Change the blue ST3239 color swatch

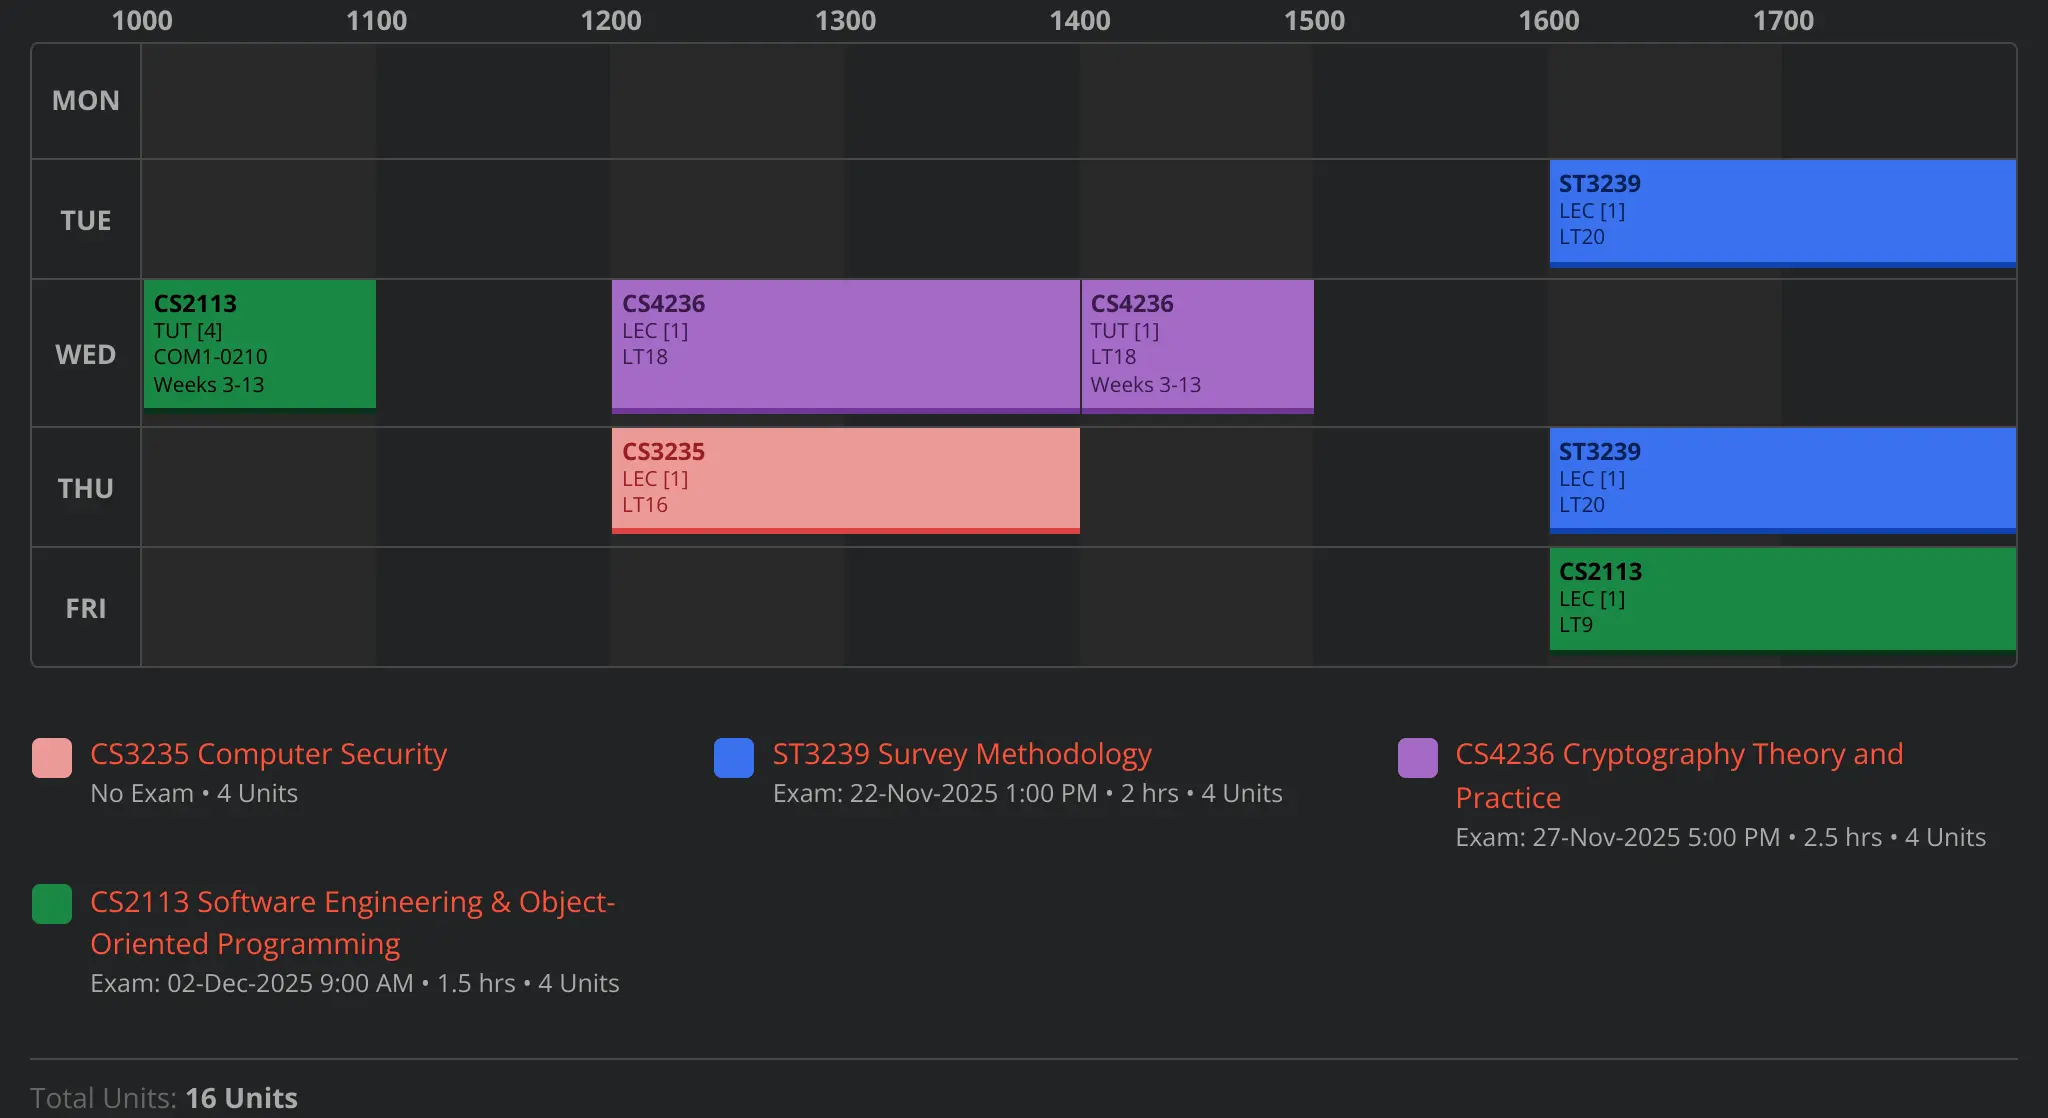(x=734, y=758)
